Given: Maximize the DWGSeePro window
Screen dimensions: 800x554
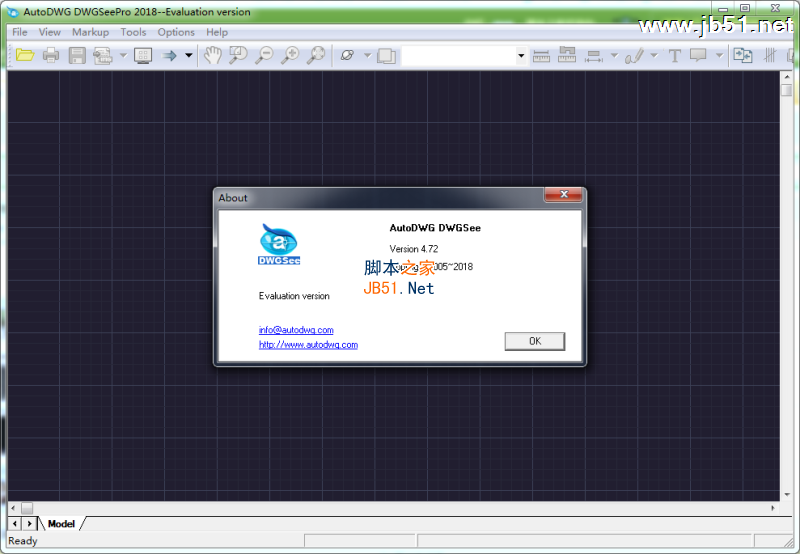Looking at the screenshot, I should 745,8.
